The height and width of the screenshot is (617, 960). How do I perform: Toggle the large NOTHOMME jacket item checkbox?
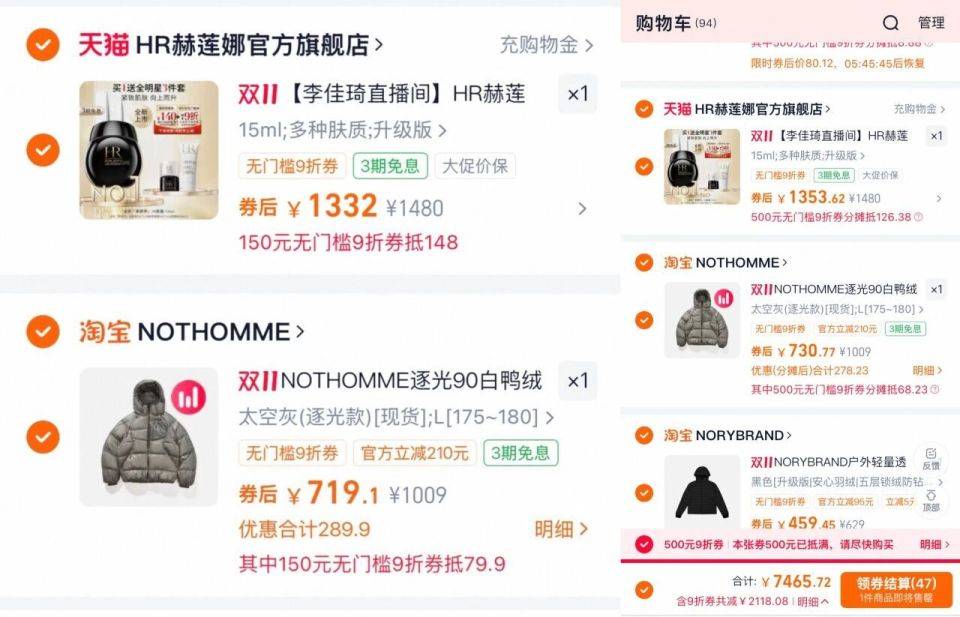[x=43, y=436]
